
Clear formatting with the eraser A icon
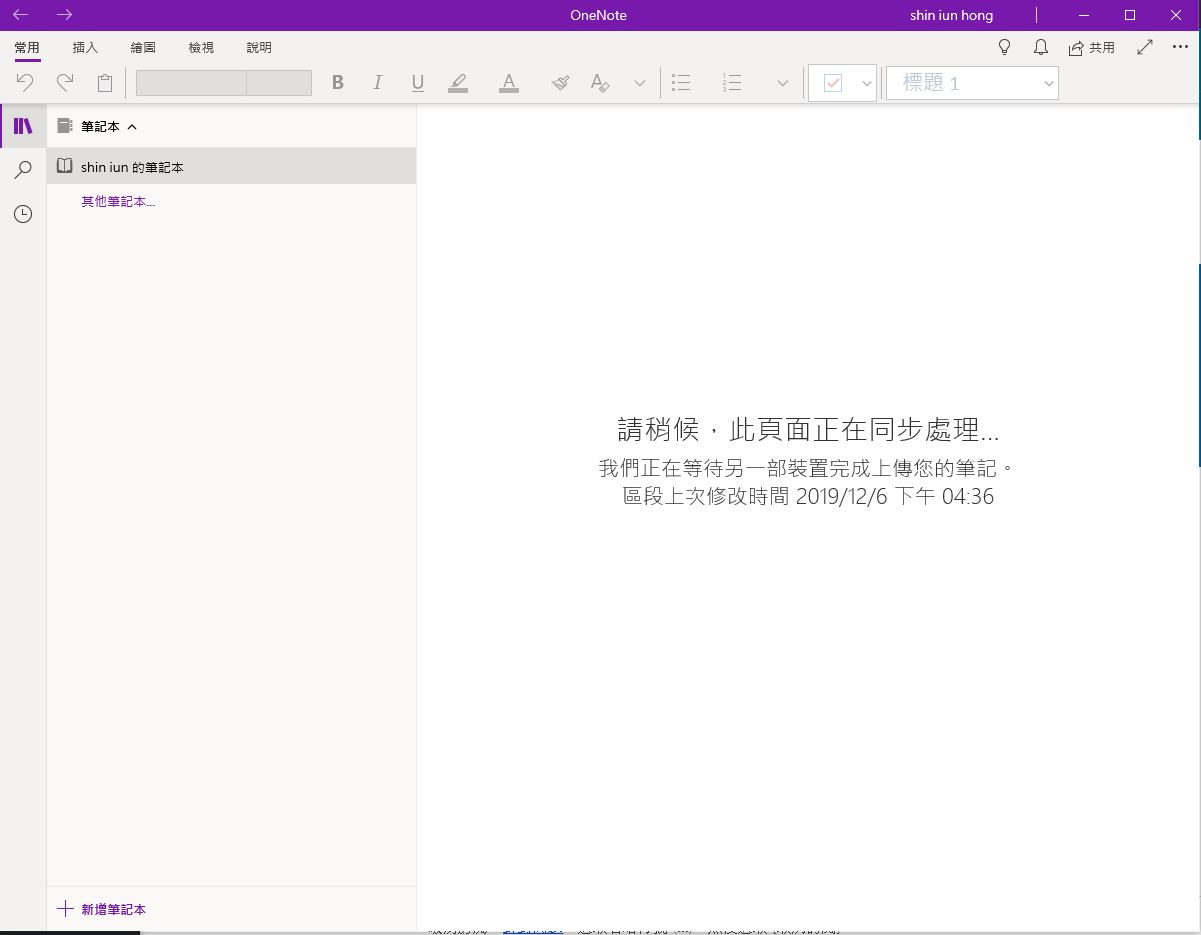(x=600, y=83)
